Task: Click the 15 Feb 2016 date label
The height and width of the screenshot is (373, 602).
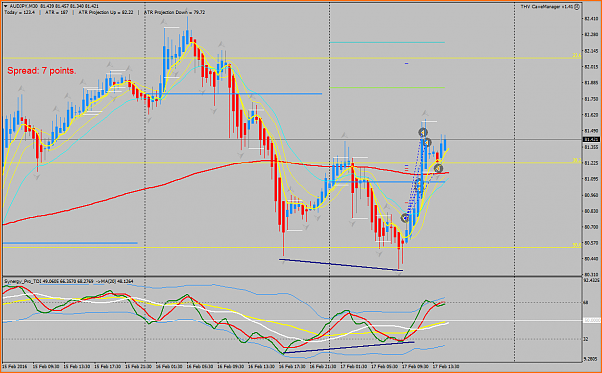Action: [14, 366]
